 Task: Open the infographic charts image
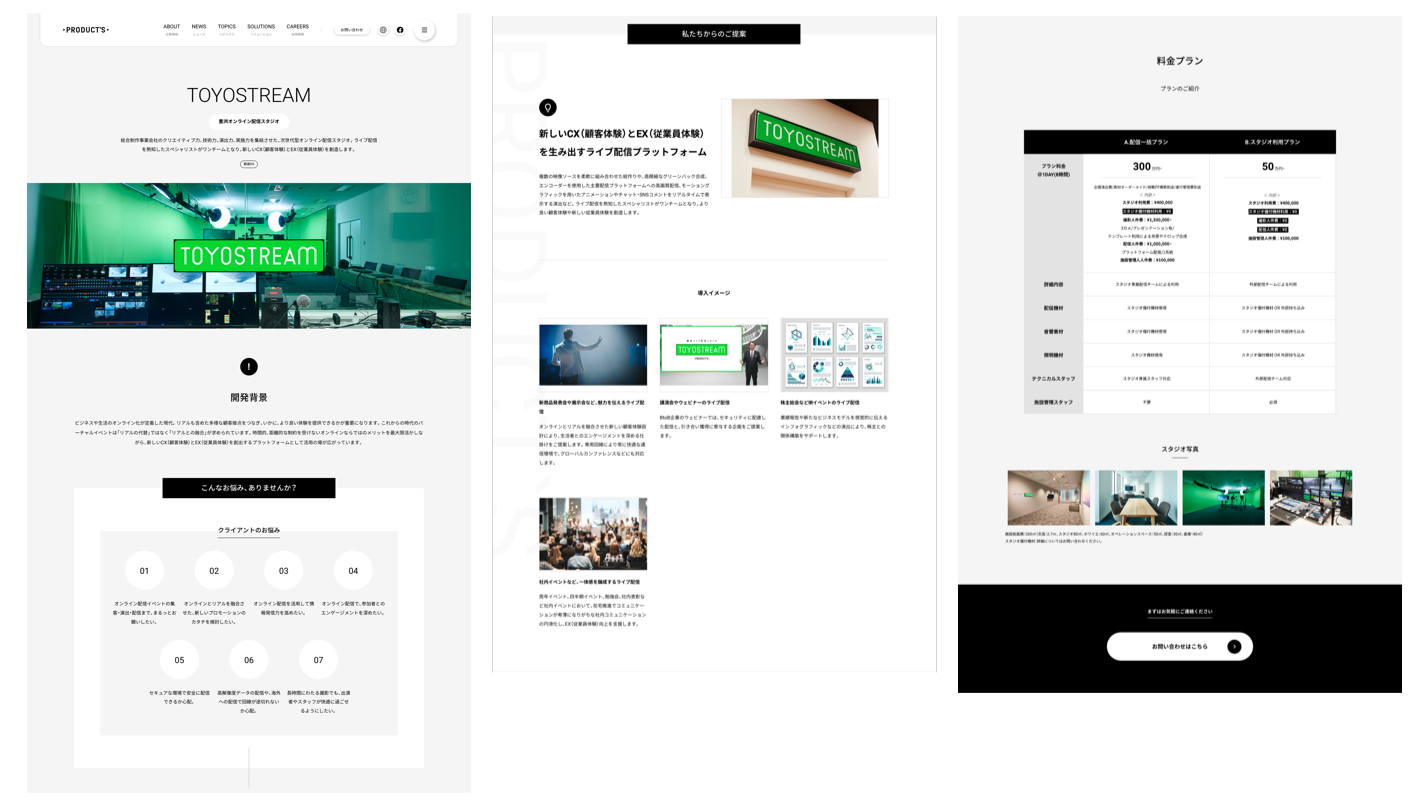pos(834,355)
